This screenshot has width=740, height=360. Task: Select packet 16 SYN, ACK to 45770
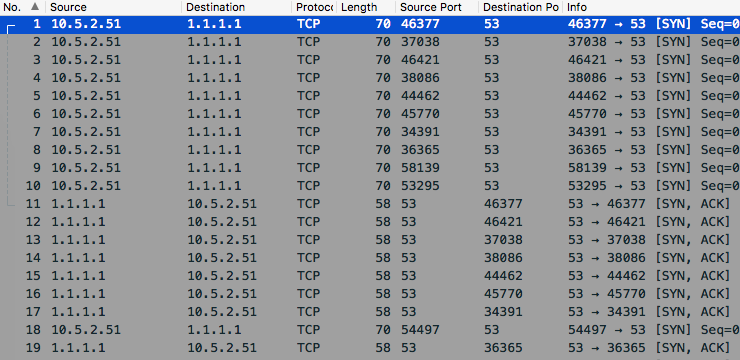pos(370,293)
